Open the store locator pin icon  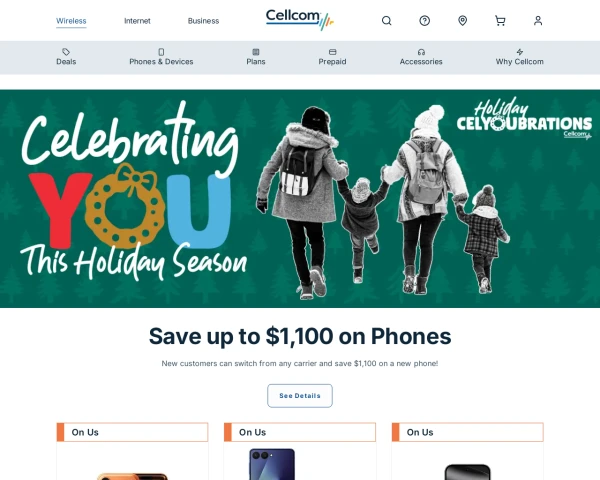click(x=462, y=21)
